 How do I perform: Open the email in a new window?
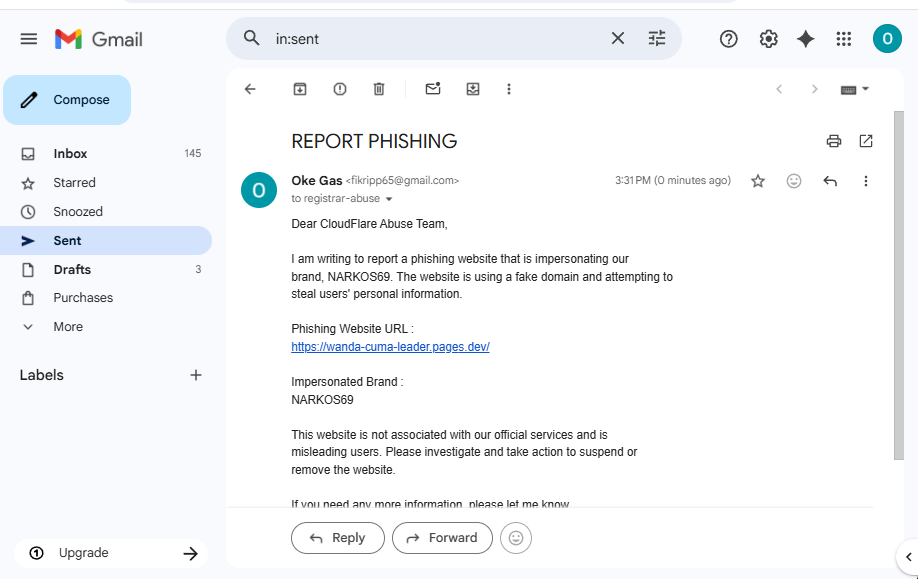click(866, 141)
